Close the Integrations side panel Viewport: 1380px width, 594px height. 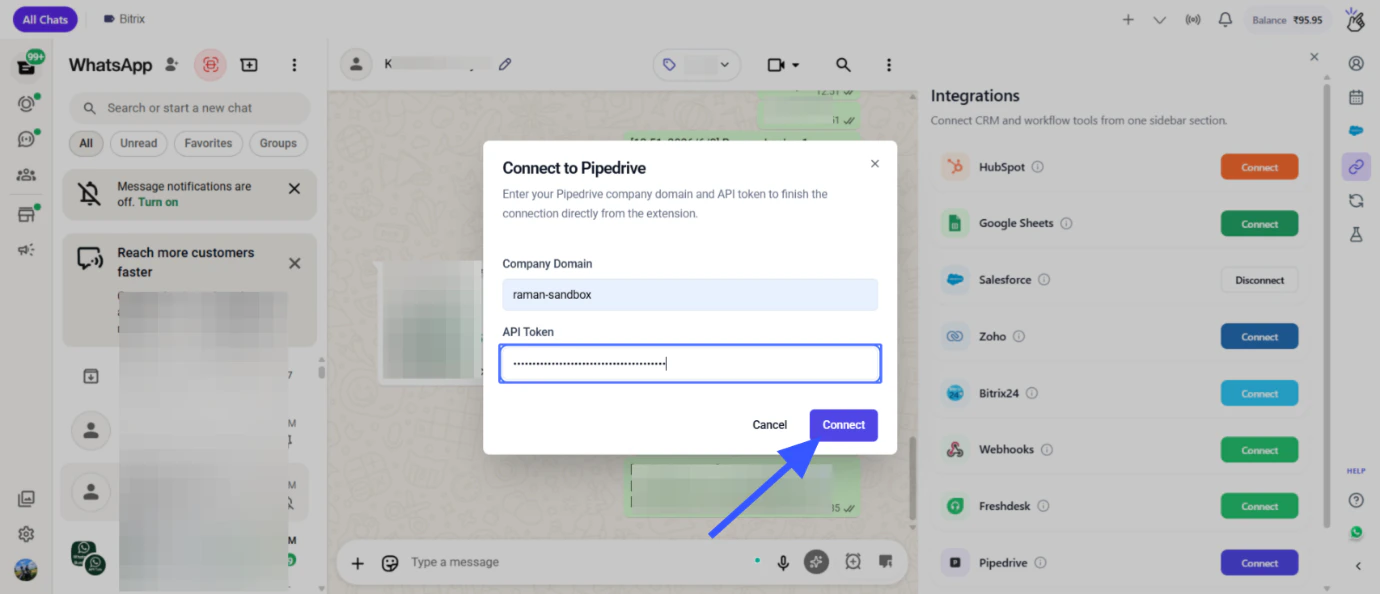(1314, 57)
